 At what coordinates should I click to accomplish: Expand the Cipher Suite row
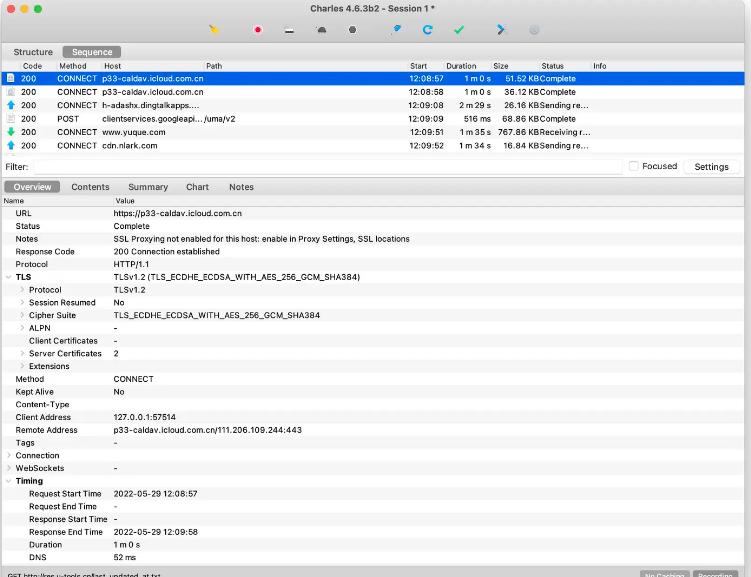point(22,315)
